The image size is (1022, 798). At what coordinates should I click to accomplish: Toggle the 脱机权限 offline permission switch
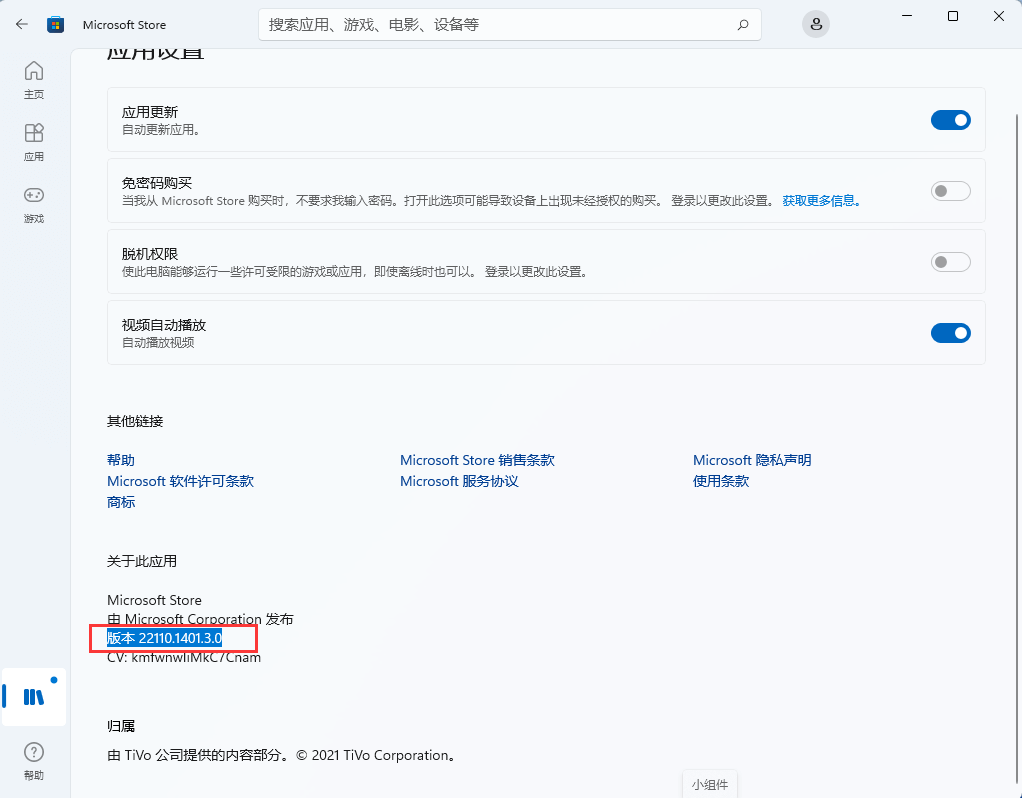tap(950, 262)
